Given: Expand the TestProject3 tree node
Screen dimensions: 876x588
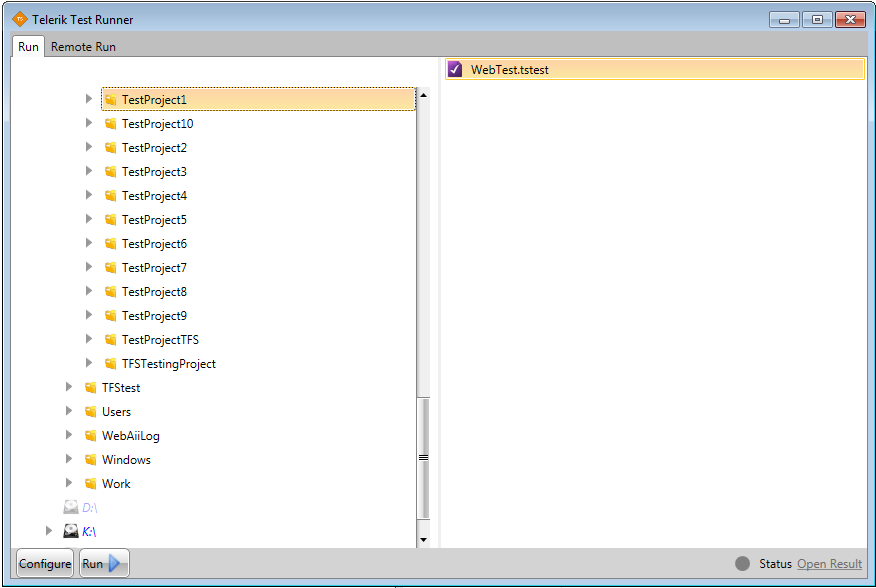Looking at the screenshot, I should coord(89,171).
